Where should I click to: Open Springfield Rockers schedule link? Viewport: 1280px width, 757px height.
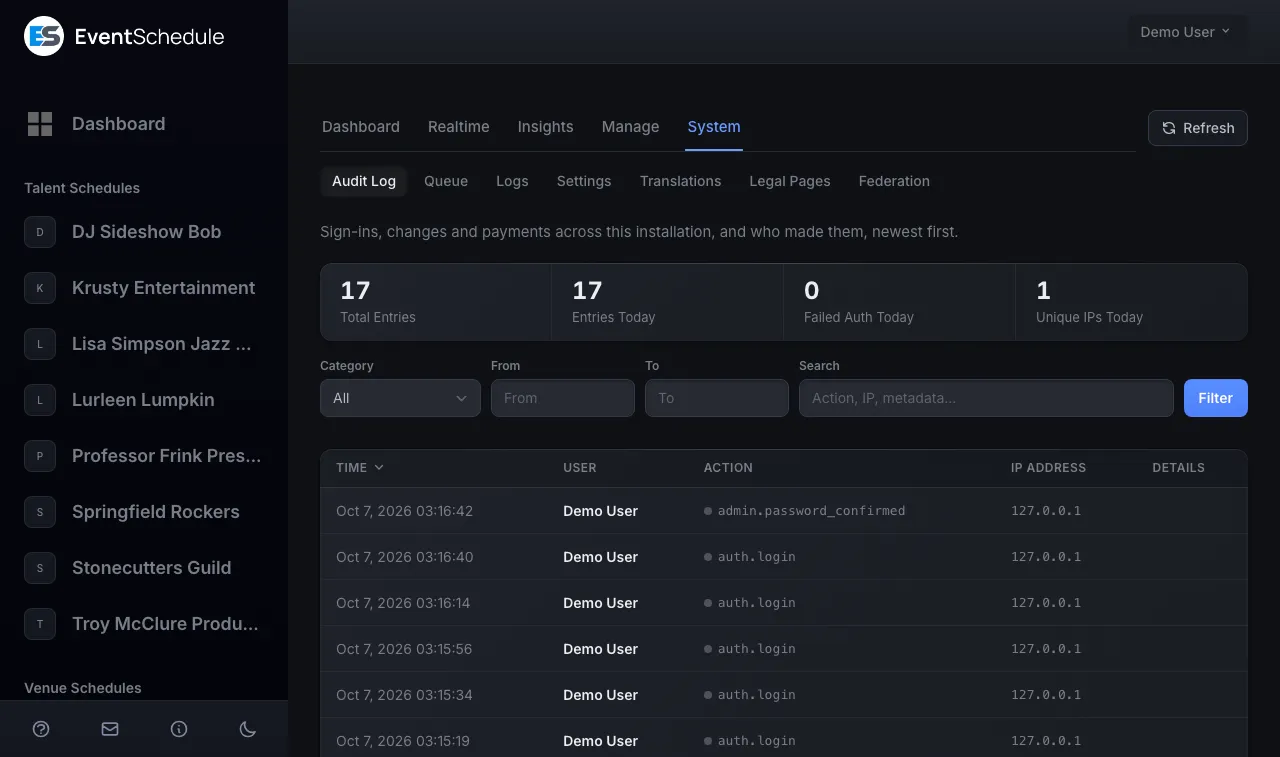(156, 512)
